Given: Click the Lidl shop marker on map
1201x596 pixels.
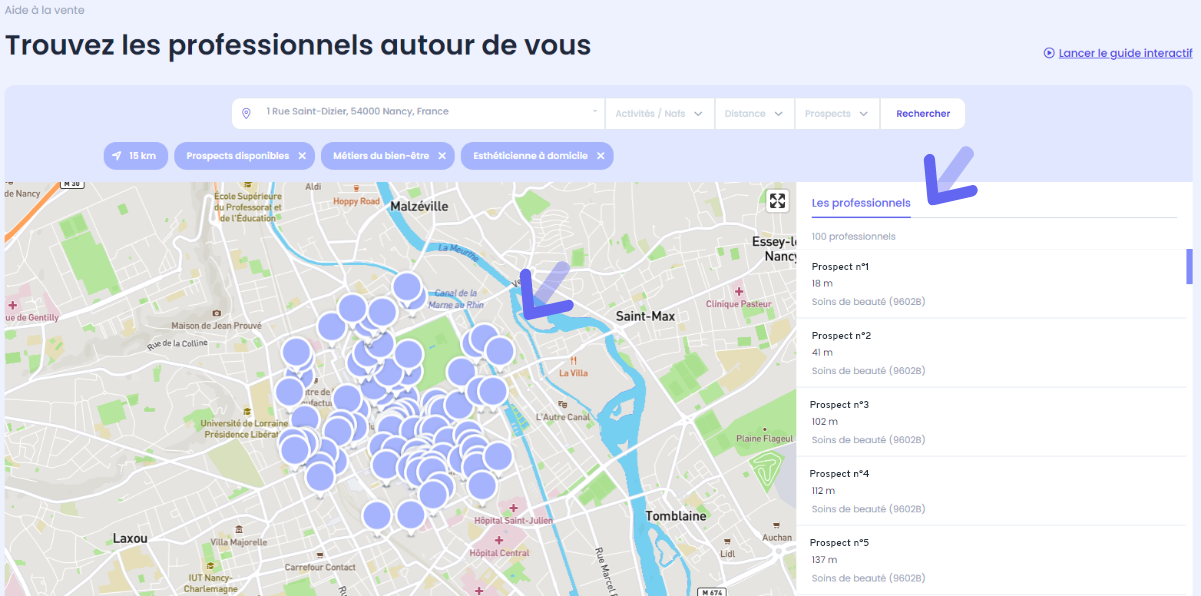Looking at the screenshot, I should [727, 540].
